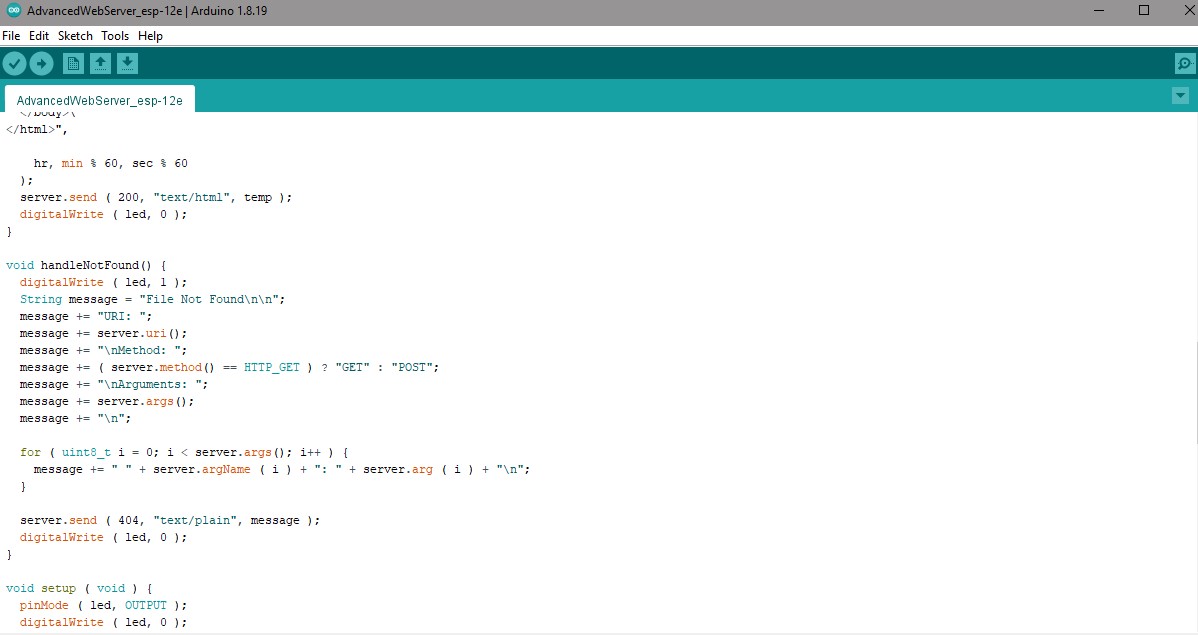Click the '</html>",' code line
The width and height of the screenshot is (1198, 635).
(x=37, y=129)
